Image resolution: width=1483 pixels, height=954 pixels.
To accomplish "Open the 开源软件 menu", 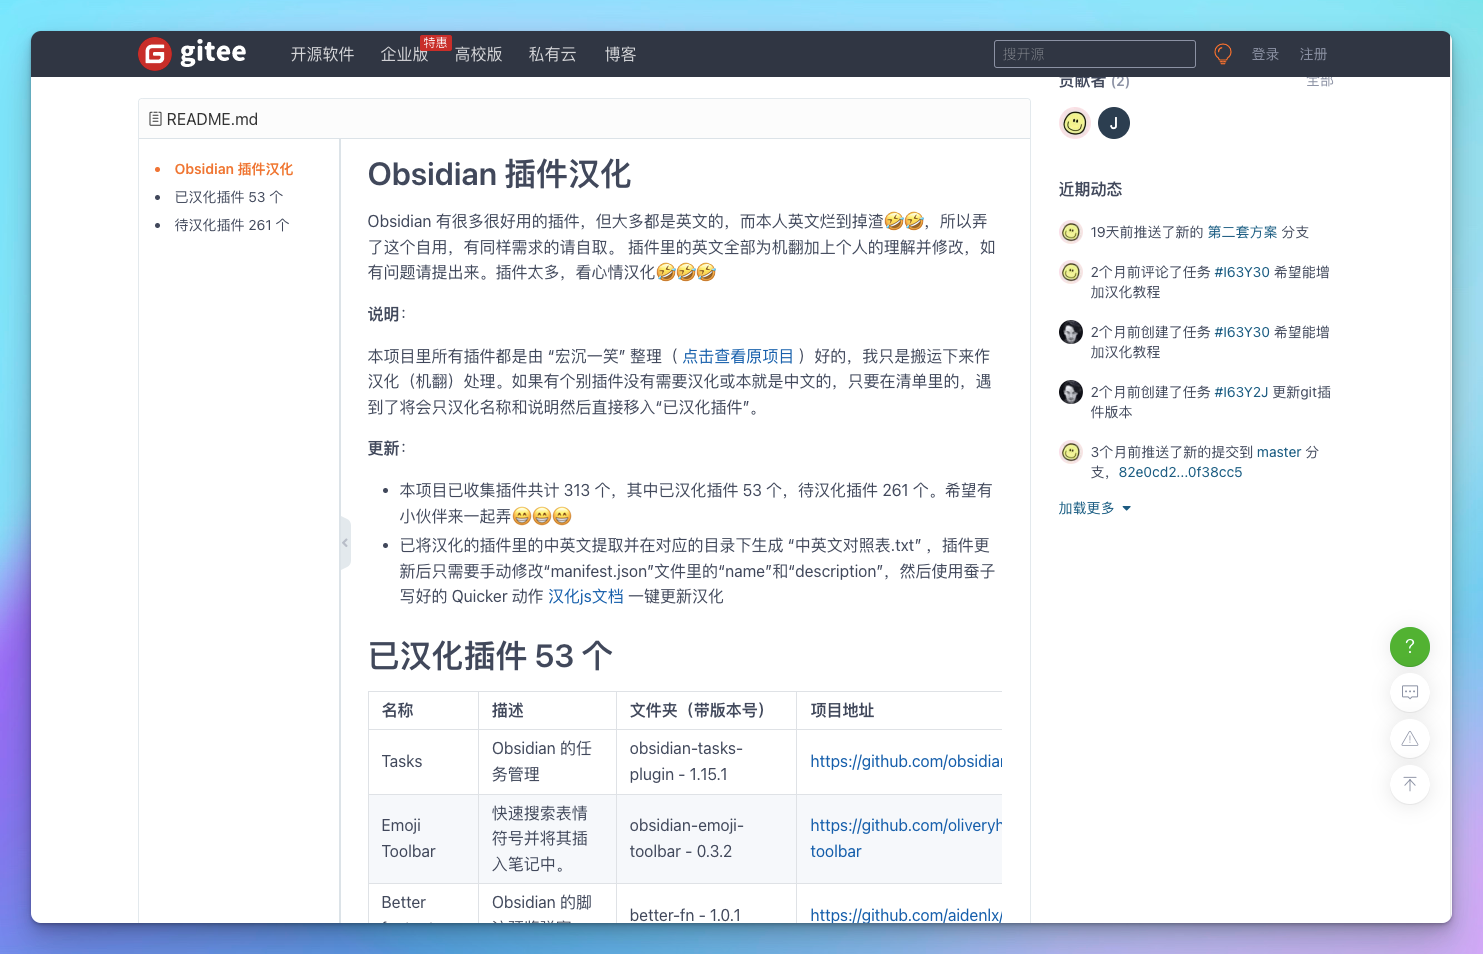I will point(322,54).
